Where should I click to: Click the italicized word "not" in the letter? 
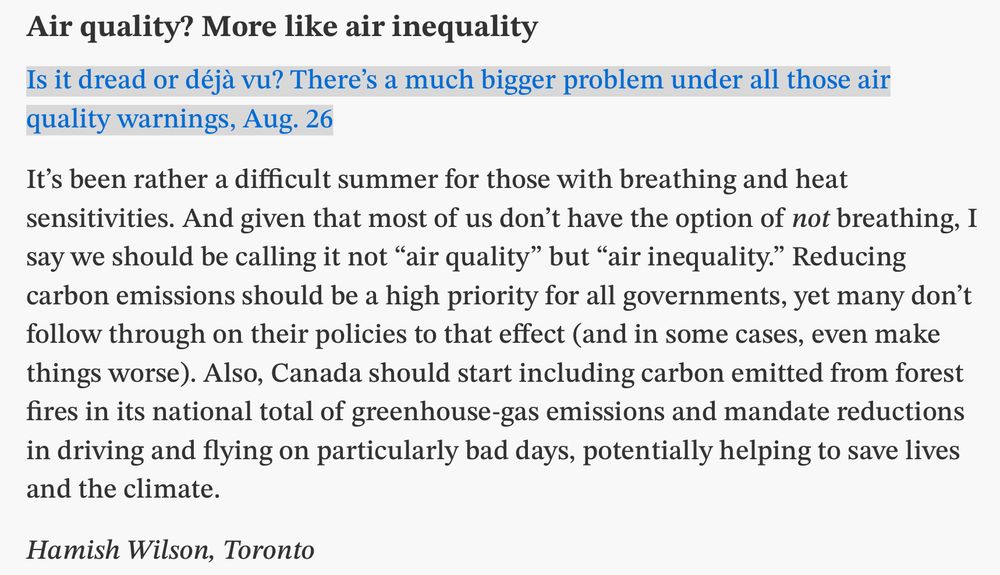[x=810, y=218]
